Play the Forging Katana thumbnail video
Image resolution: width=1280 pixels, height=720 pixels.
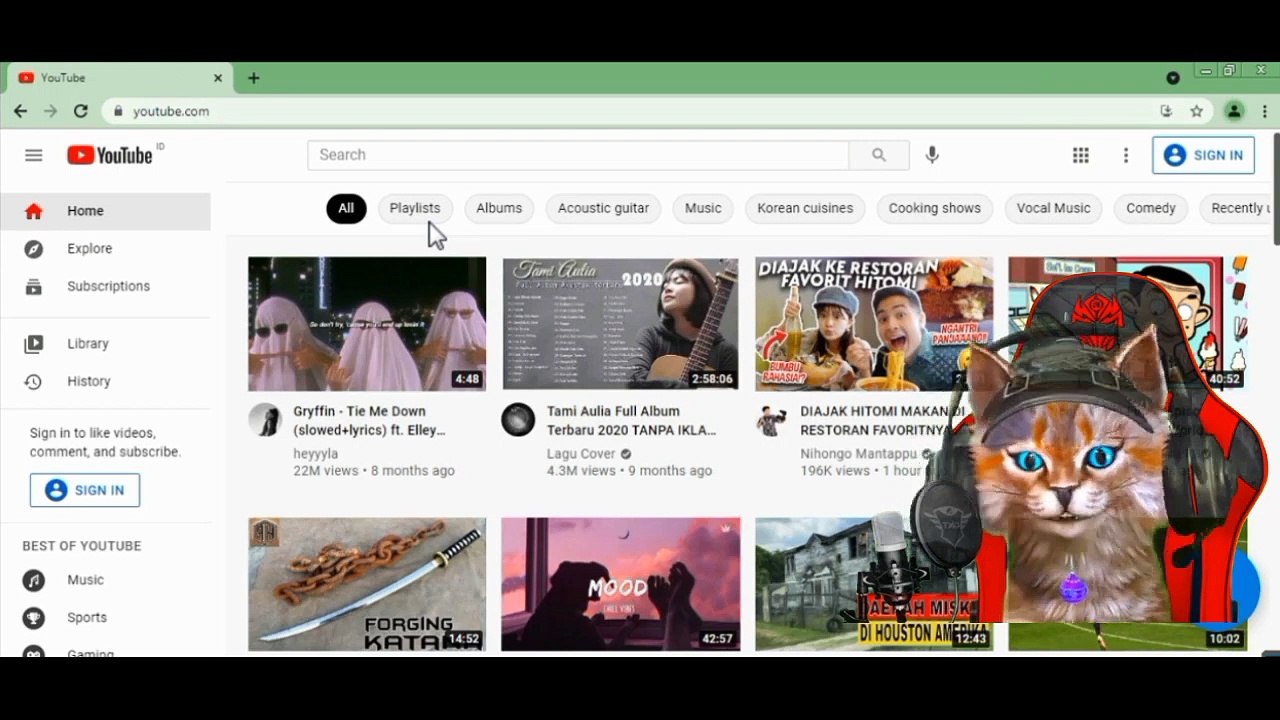(367, 584)
